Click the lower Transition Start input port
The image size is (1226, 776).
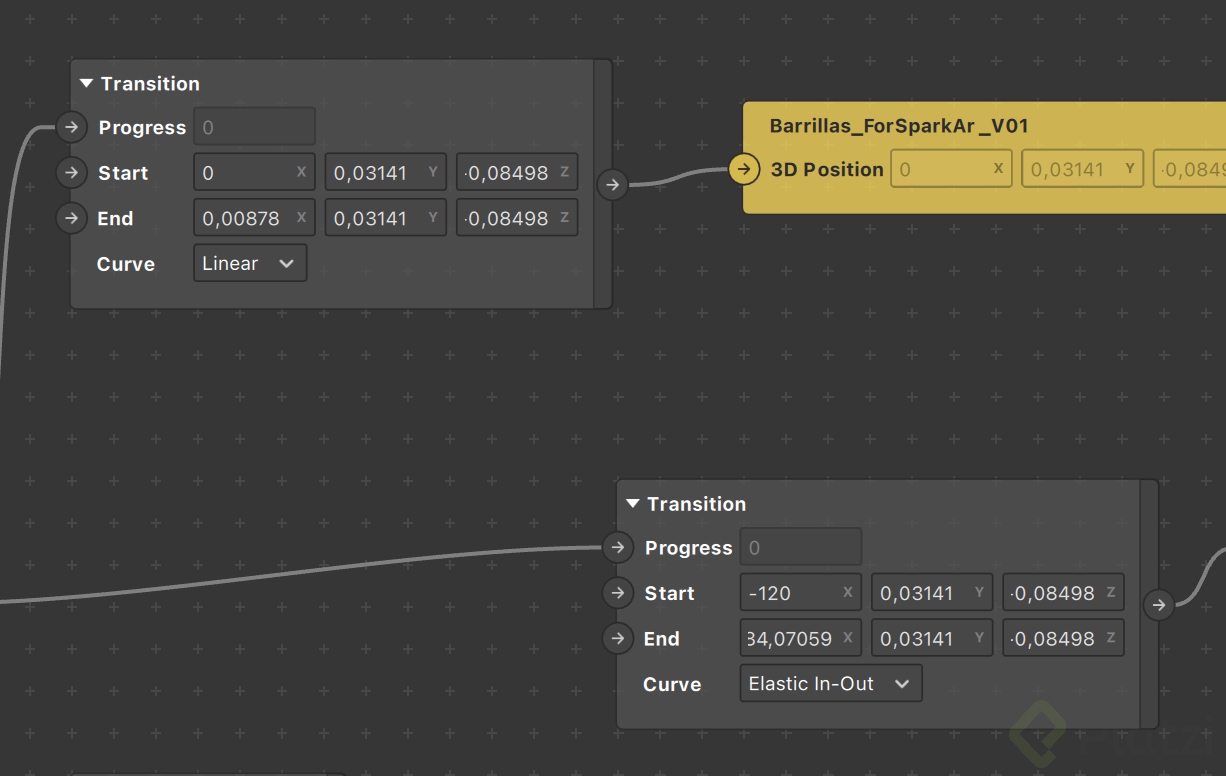[x=618, y=593]
